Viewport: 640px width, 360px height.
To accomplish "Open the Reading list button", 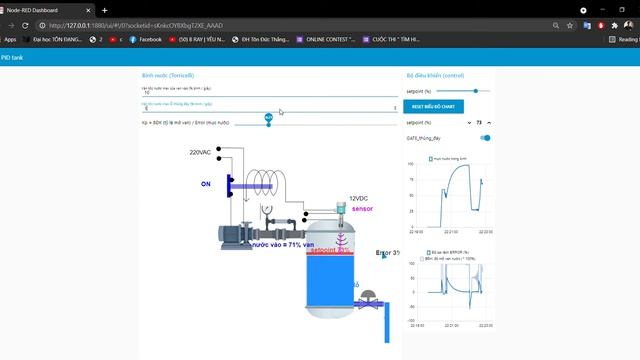I will (x=624, y=40).
